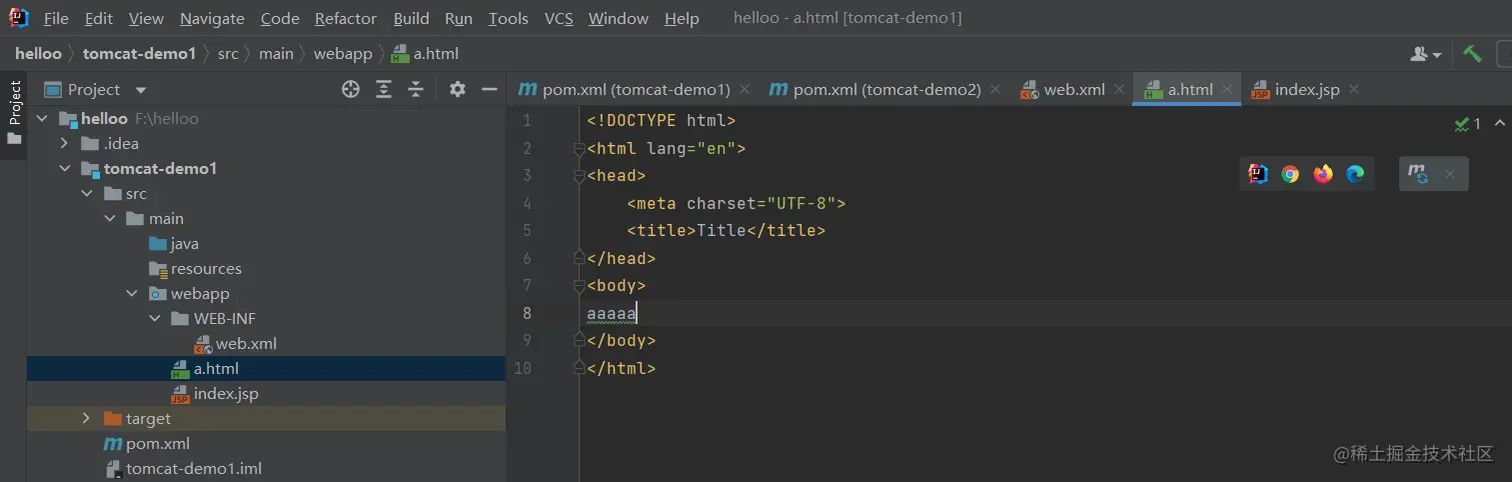Open the Help menu

[682, 18]
